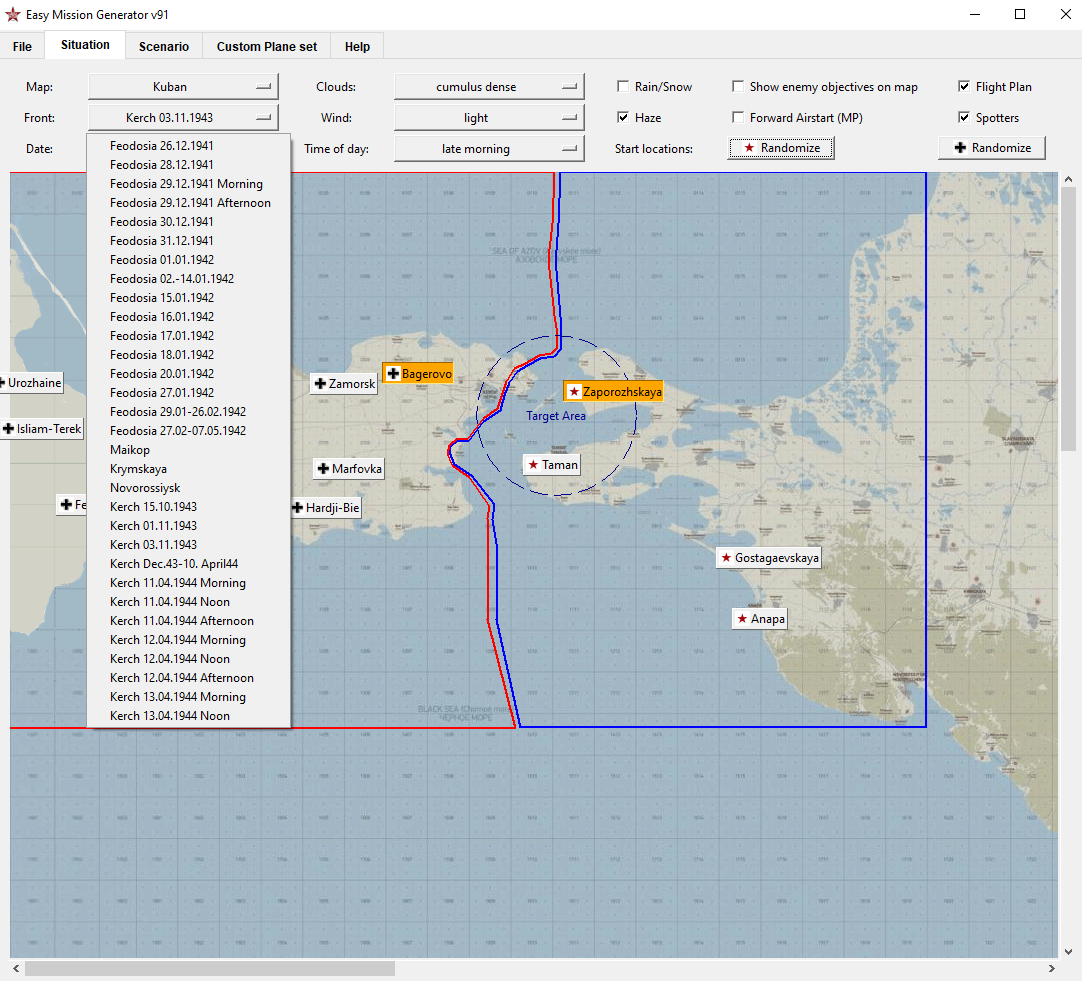Expand the Wind dropdown
This screenshot has width=1082, height=981.
point(489,118)
